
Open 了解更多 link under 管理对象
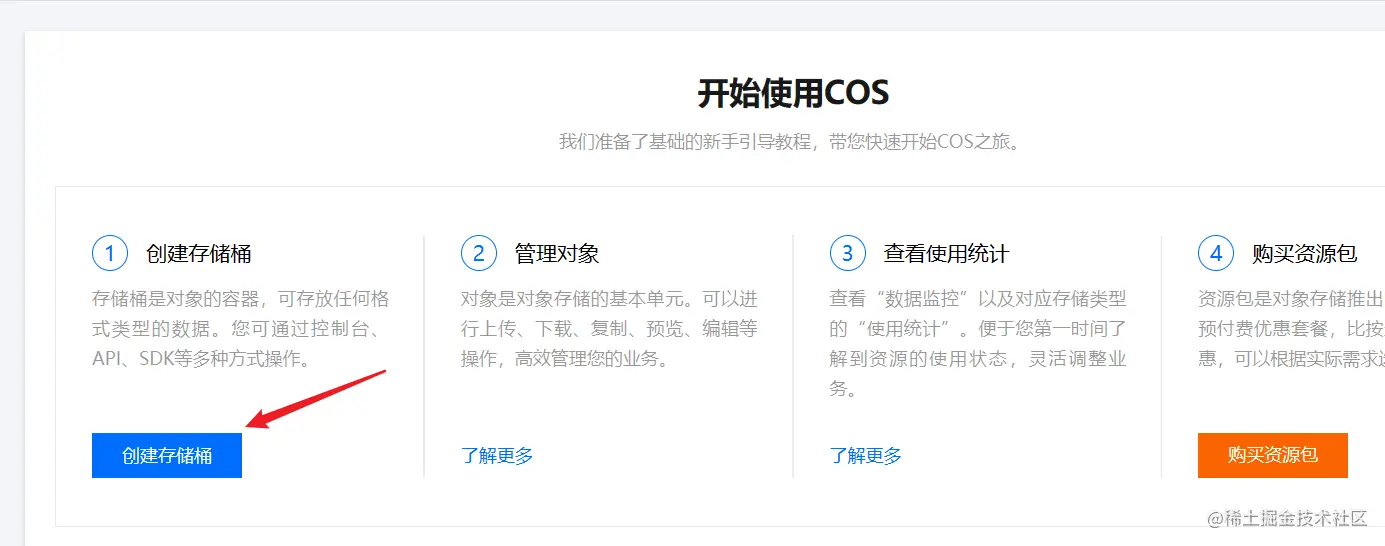click(497, 456)
